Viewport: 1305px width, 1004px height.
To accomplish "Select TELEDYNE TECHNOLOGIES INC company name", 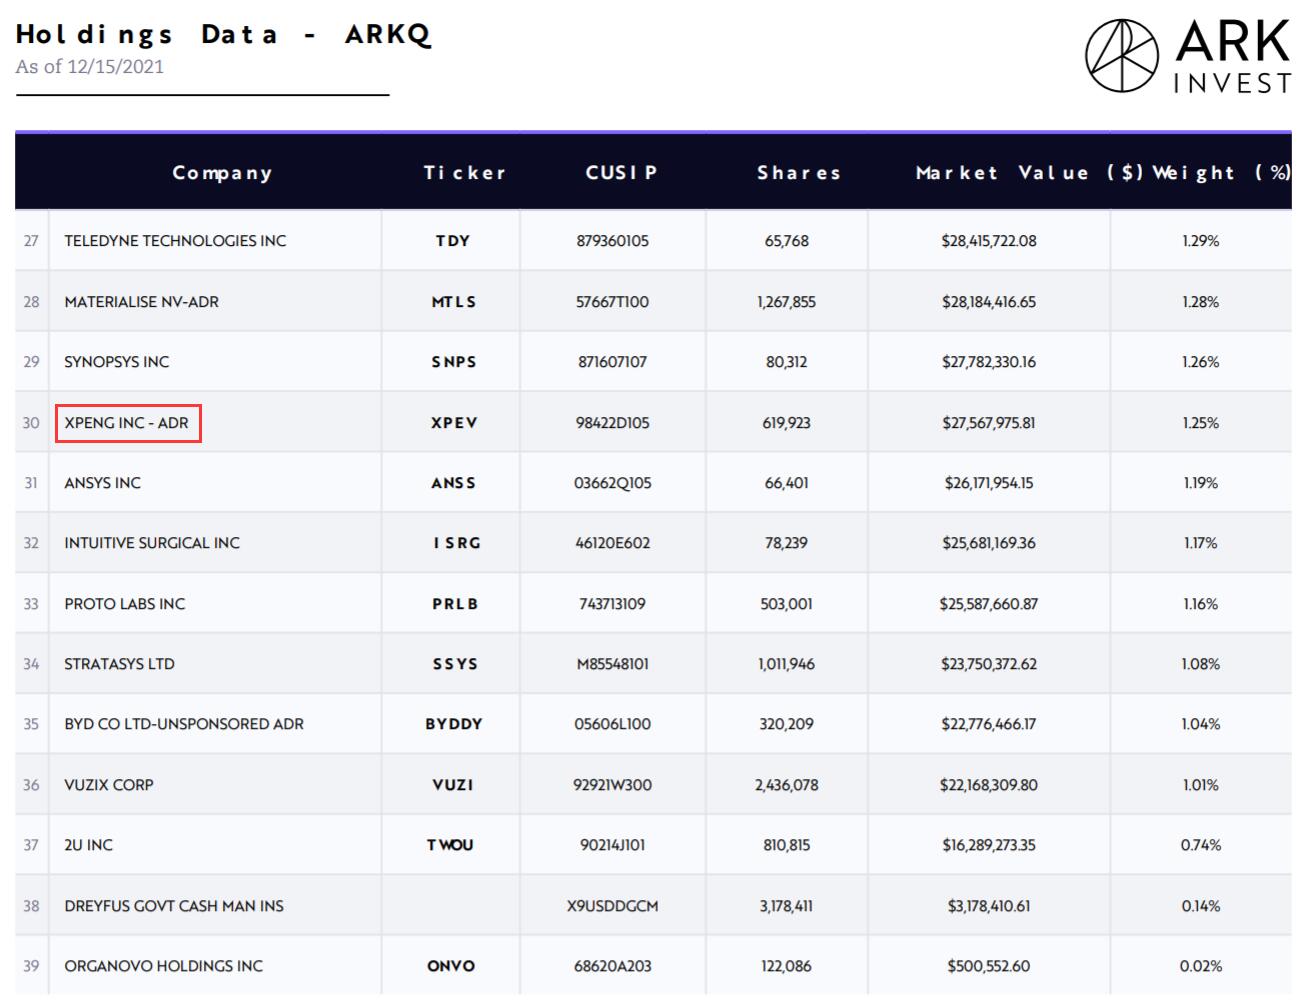I will 175,241.
